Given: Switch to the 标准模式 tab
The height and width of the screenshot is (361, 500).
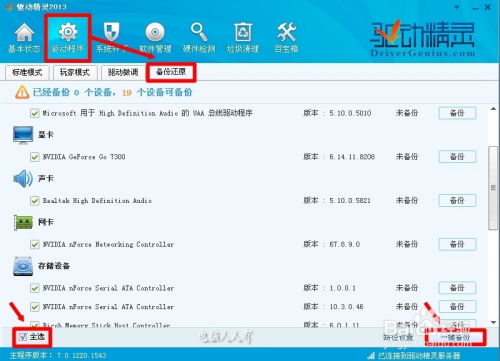Looking at the screenshot, I should pyautogui.click(x=27, y=72).
